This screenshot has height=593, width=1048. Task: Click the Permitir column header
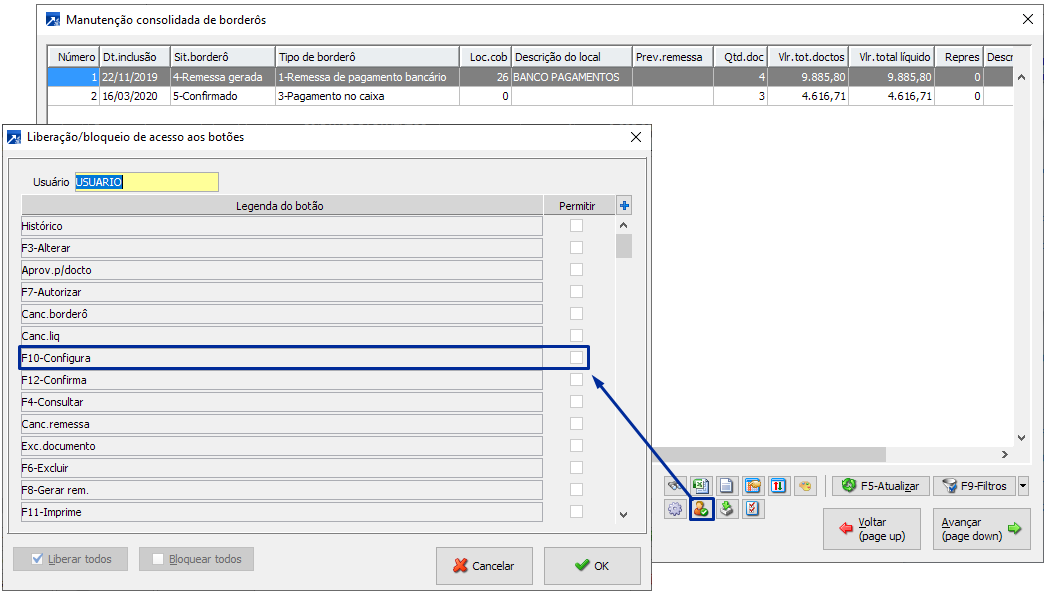tap(578, 206)
